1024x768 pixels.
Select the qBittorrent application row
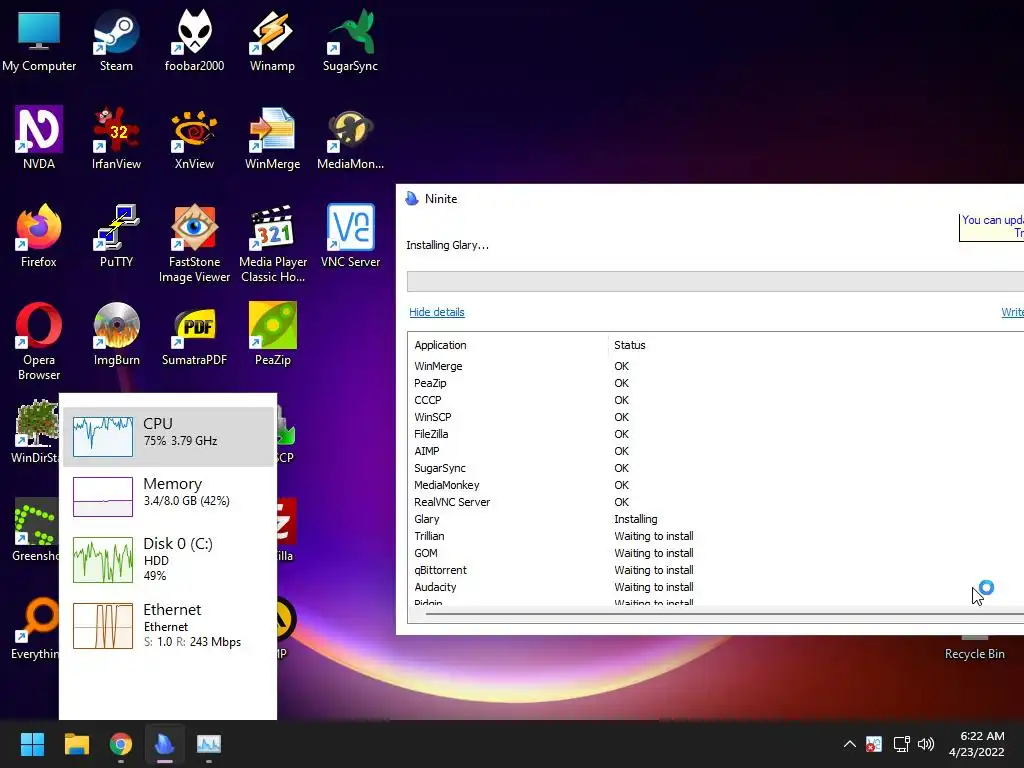[x=716, y=570]
